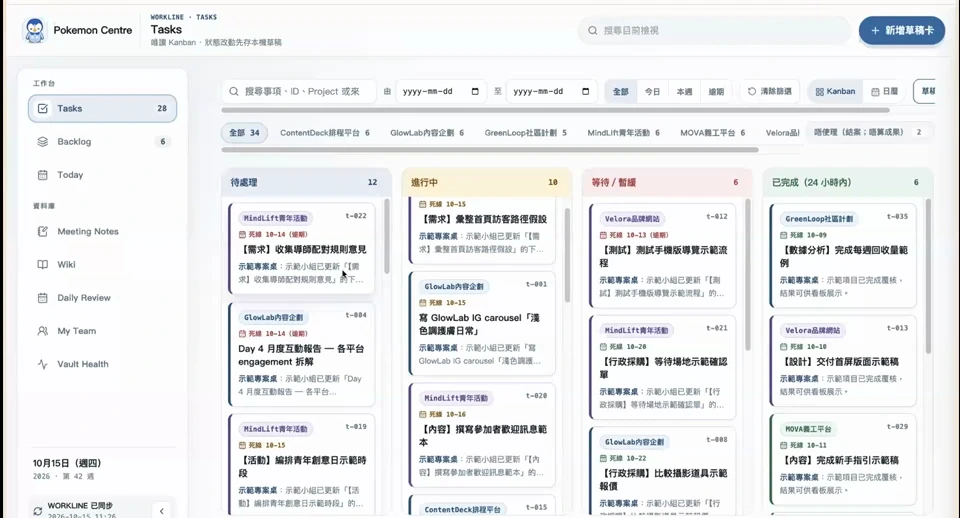Click the Vault Health pulse icon
This screenshot has height=518, width=960.
[x=42, y=364]
